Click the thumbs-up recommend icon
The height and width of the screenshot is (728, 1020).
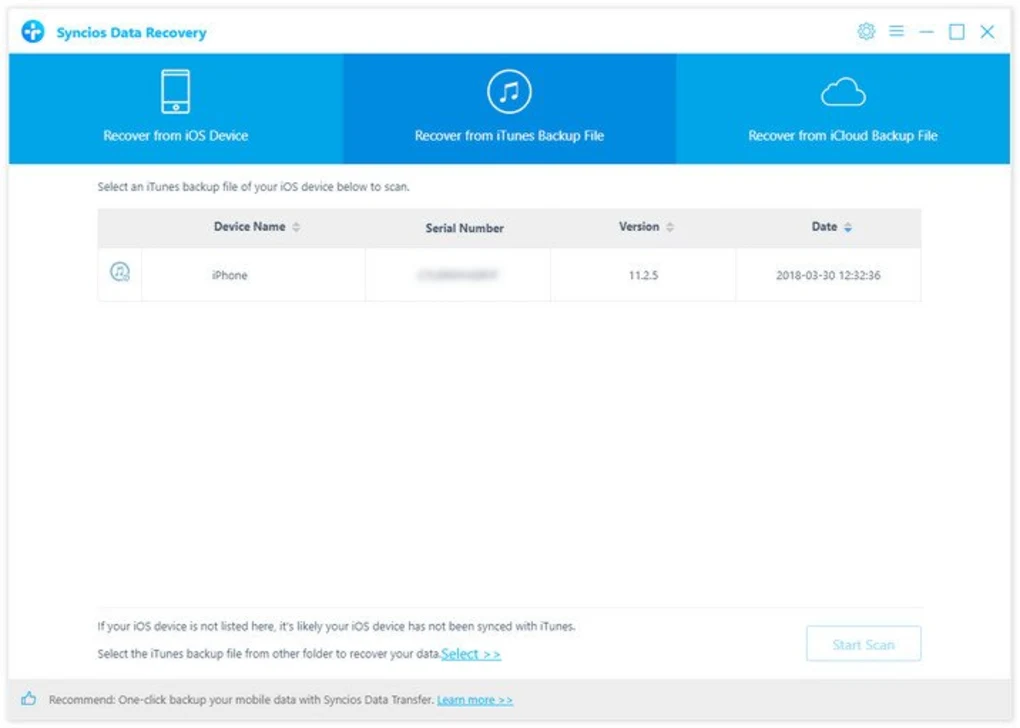29,700
